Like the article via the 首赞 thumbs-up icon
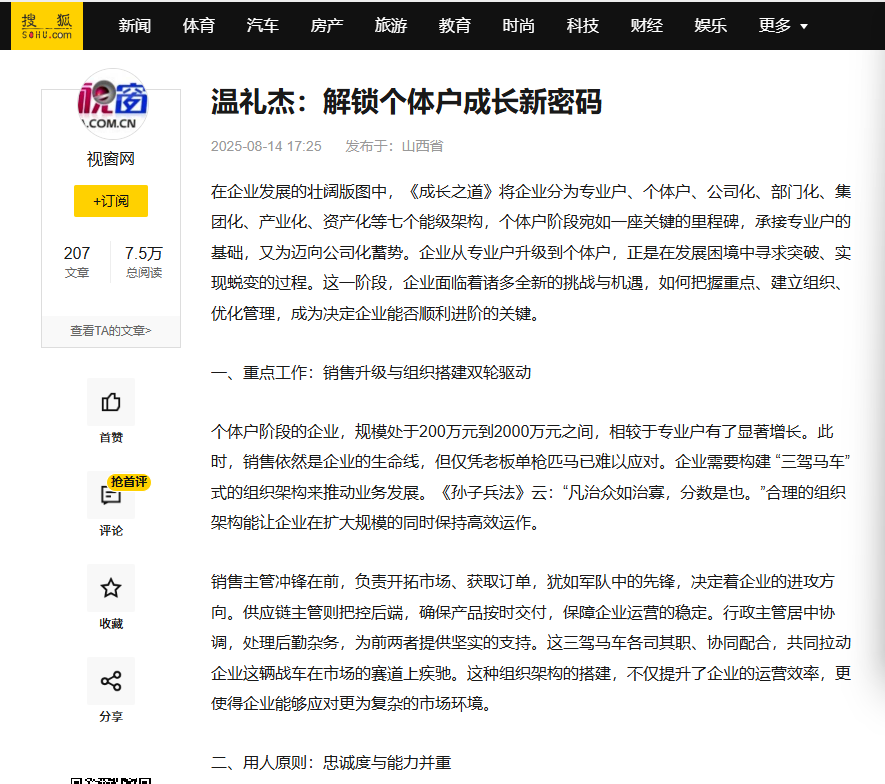The image size is (885, 784). [x=110, y=401]
